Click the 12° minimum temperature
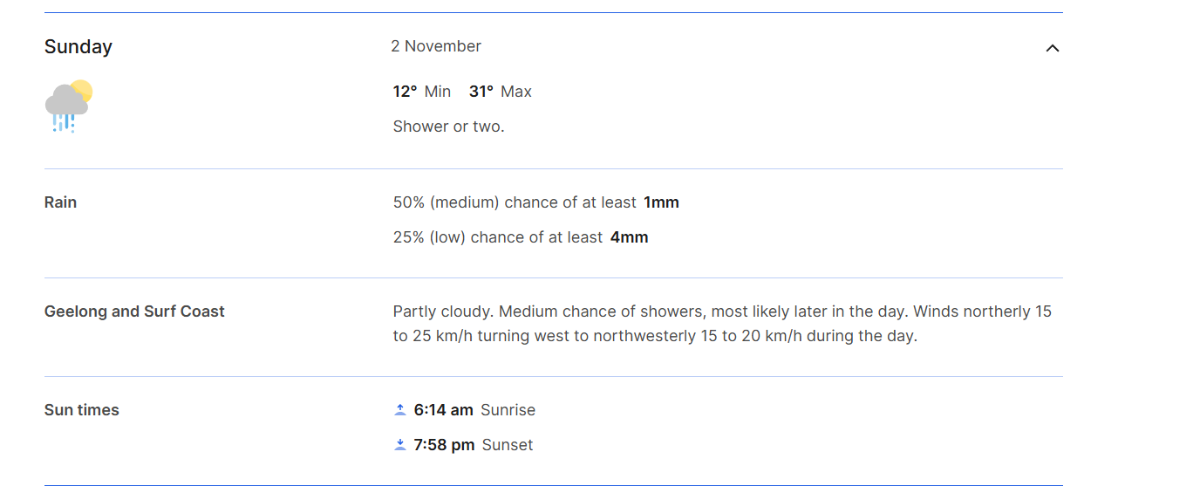The image size is (1200, 493). click(x=404, y=91)
